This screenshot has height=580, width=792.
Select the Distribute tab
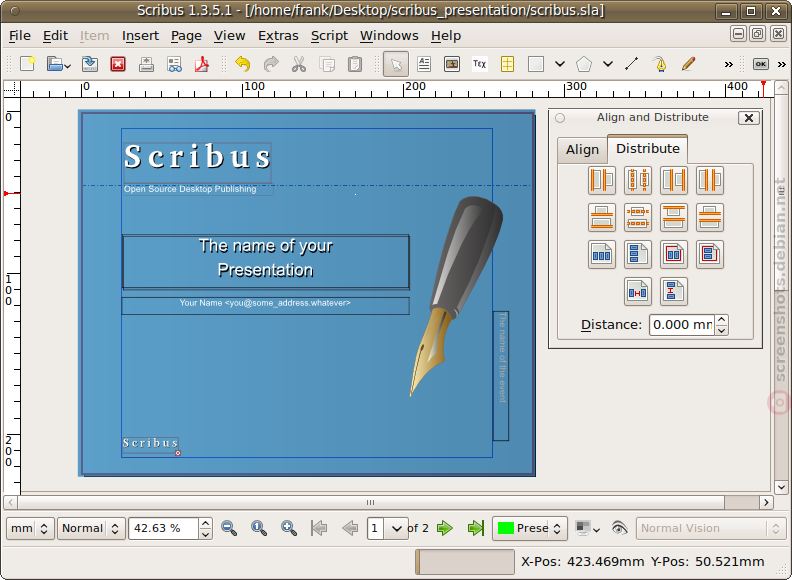click(x=648, y=149)
